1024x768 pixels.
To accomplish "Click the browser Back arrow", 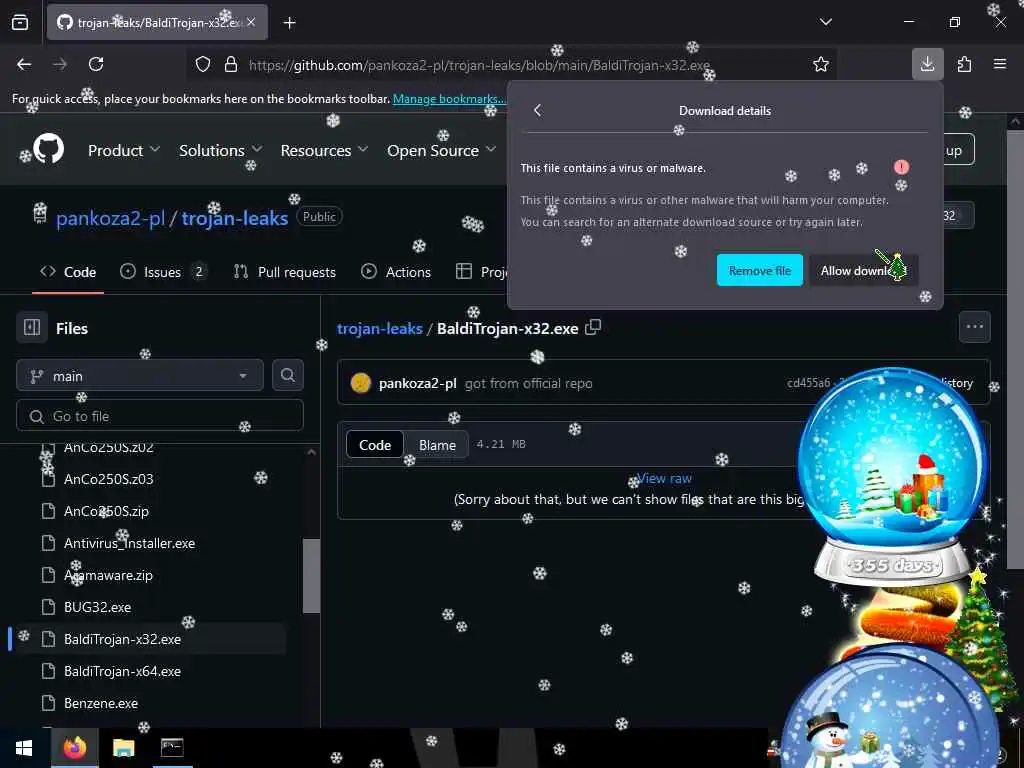I will [24, 64].
